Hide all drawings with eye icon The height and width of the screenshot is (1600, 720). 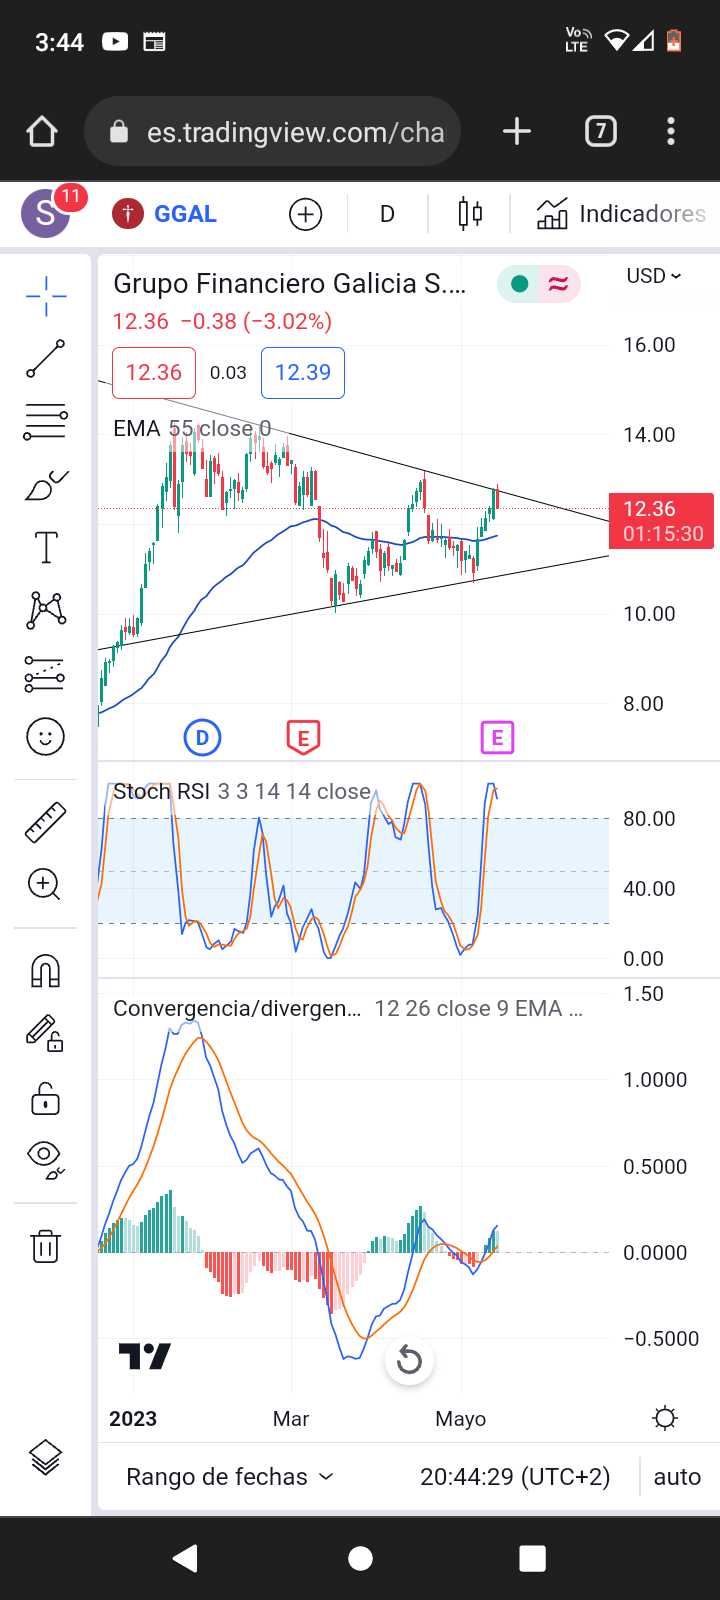46,1158
